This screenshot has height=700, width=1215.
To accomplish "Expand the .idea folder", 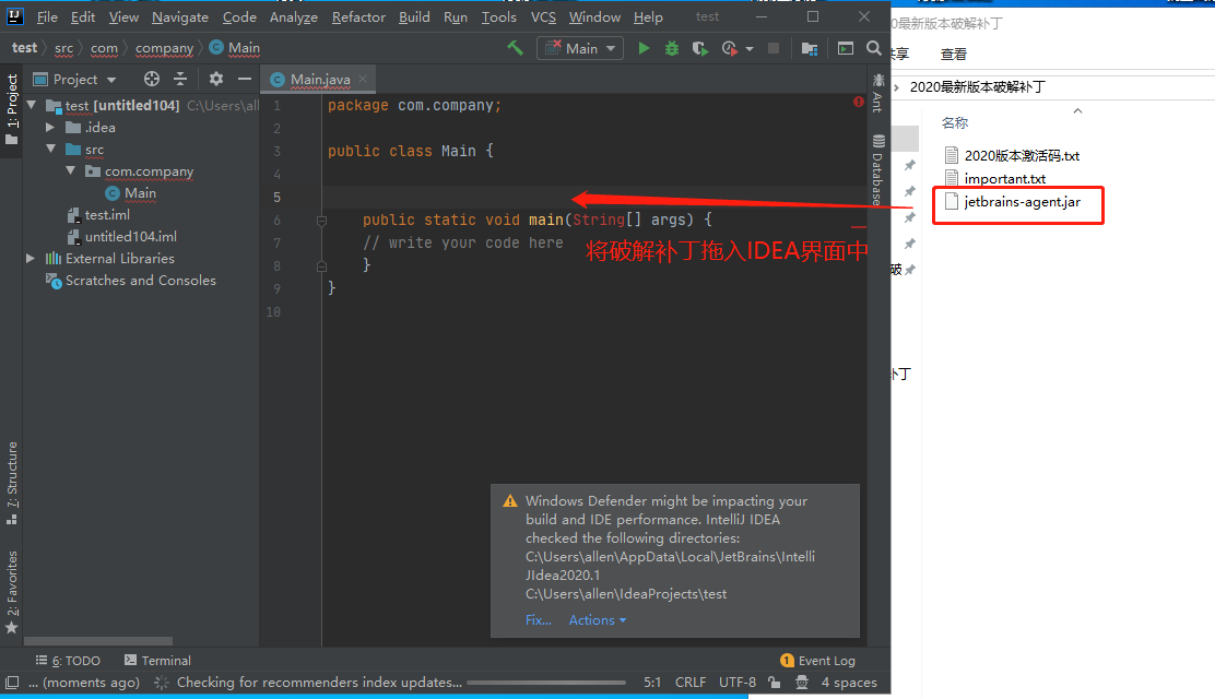I will pyautogui.click(x=50, y=127).
